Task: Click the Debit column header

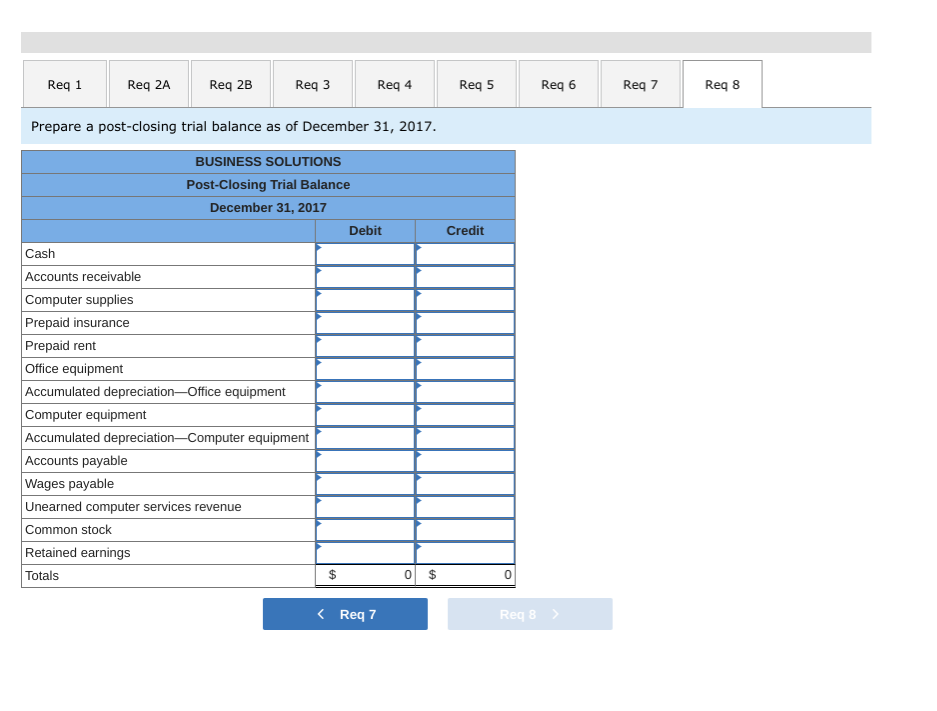Action: click(365, 231)
